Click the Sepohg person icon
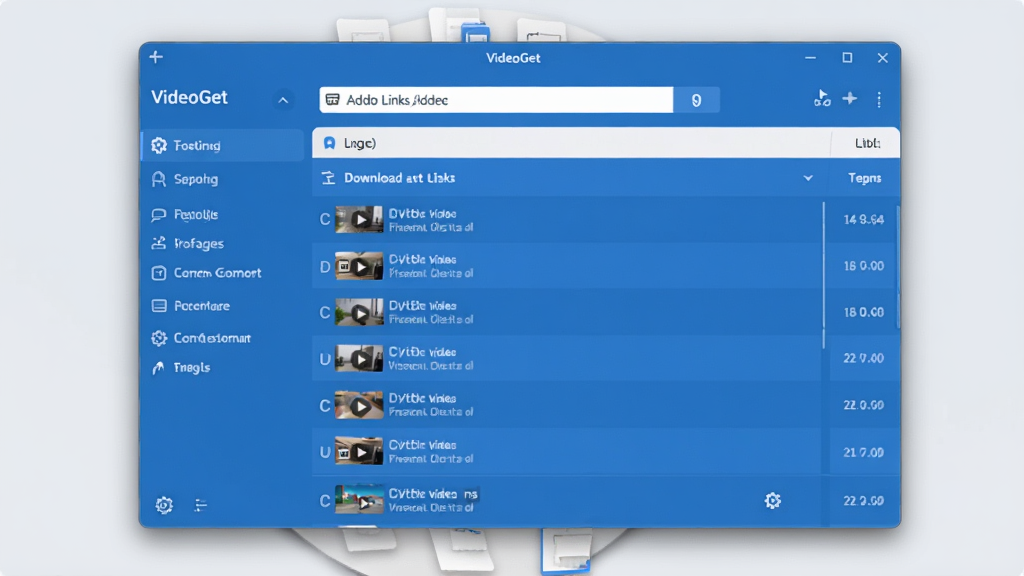 click(x=159, y=179)
